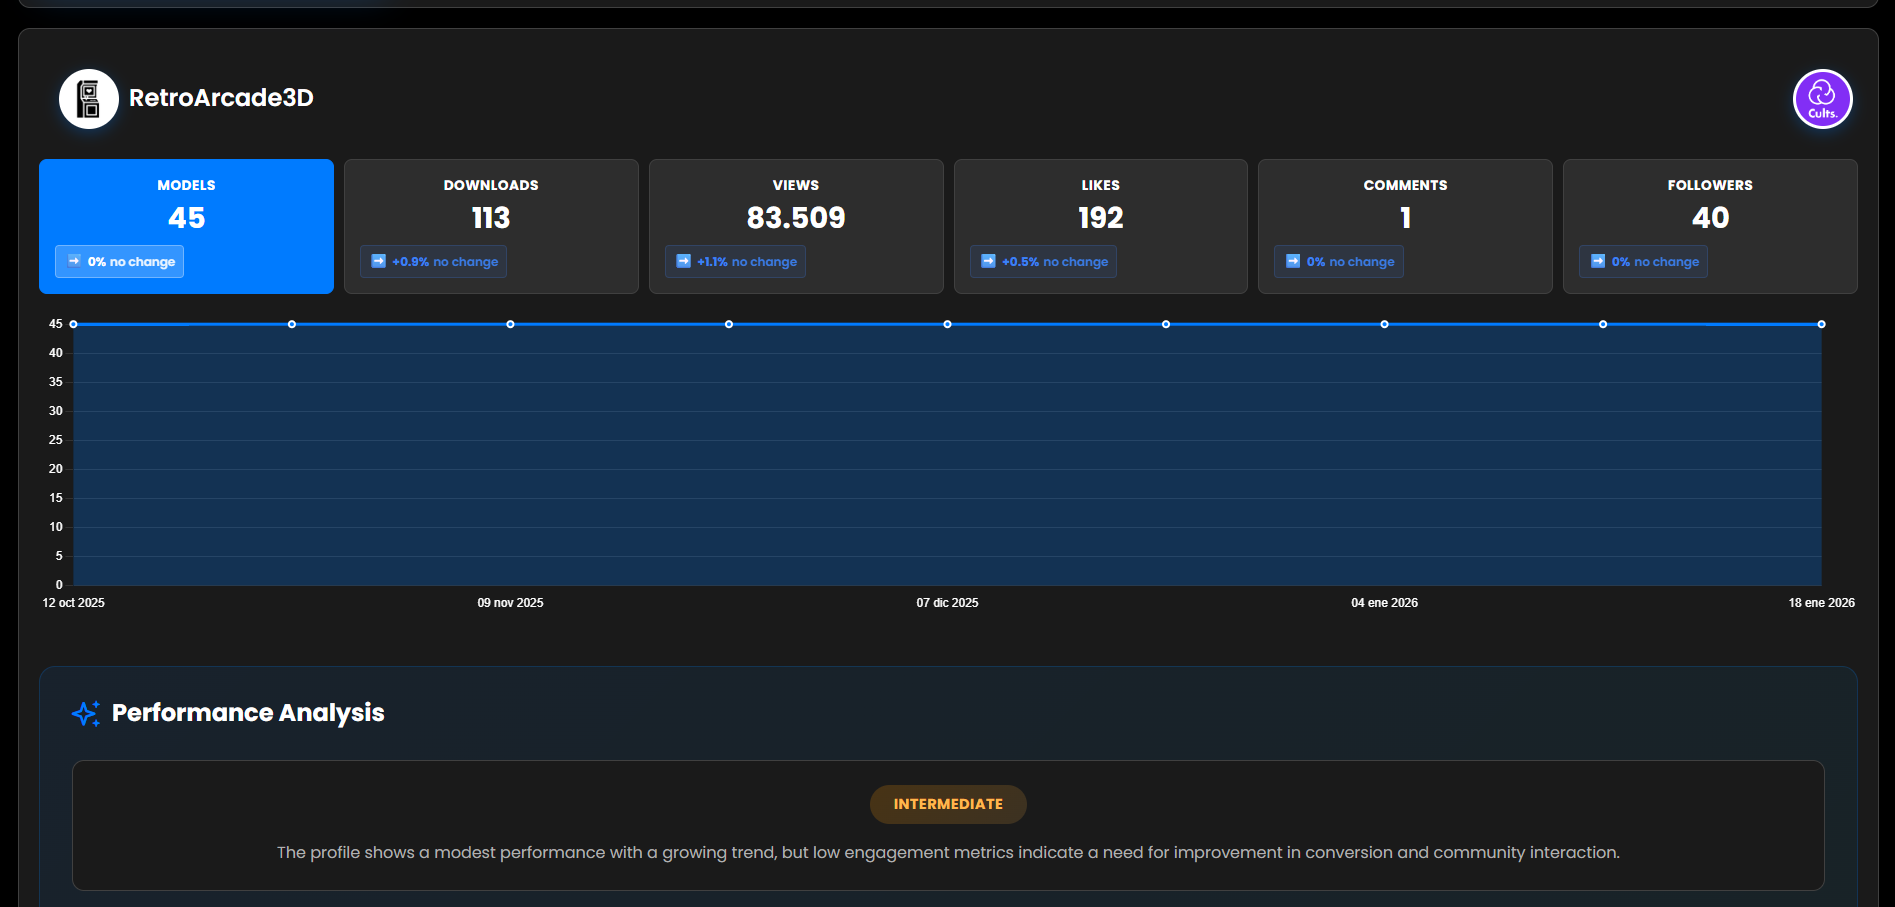The height and width of the screenshot is (907, 1895).
Task: Click the arrow icon in Downloads +0.9% badge
Action: [378, 261]
